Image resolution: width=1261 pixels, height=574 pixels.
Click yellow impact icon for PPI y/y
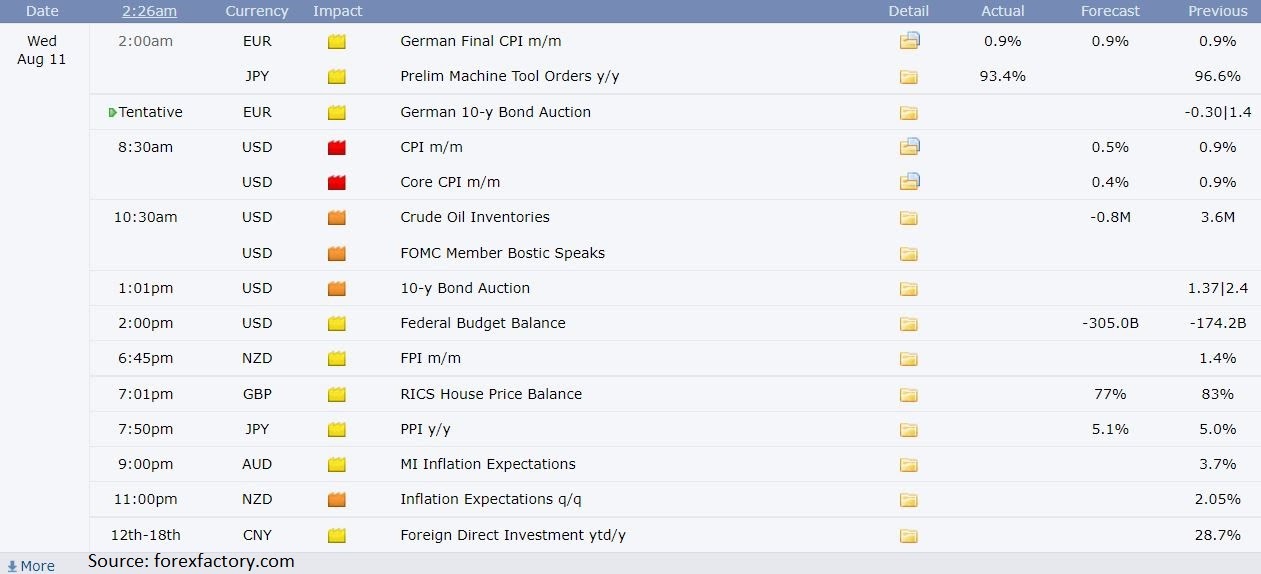337,429
